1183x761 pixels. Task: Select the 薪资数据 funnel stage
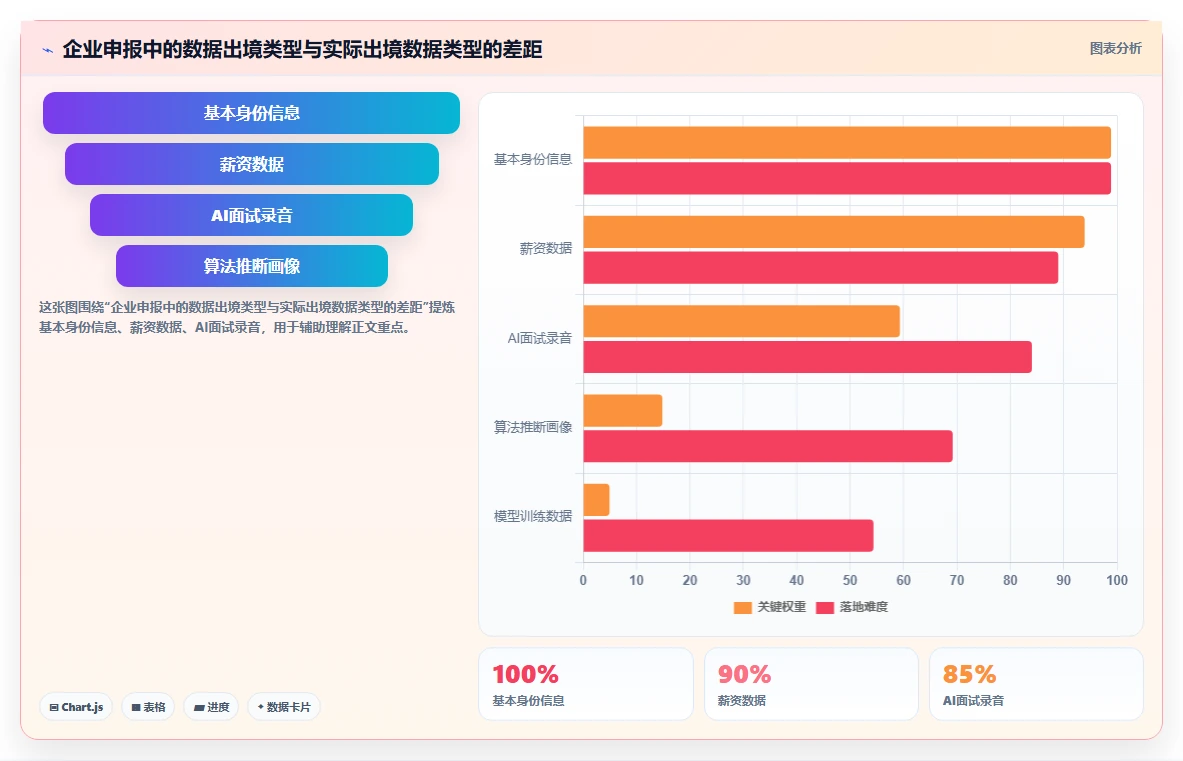(251, 164)
